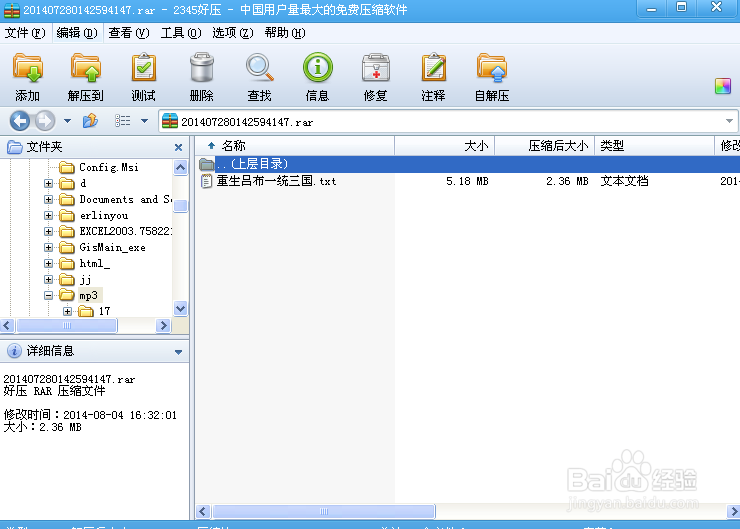Open the 编辑(E) menu

pos(77,33)
